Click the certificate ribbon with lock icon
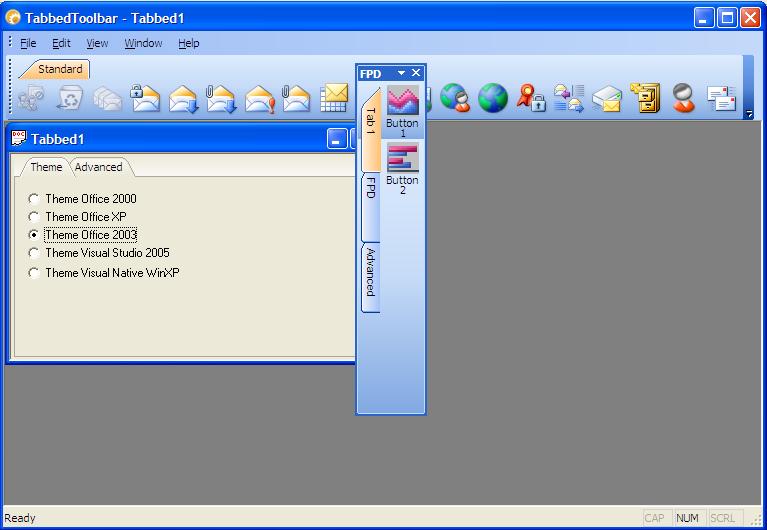Screen dimensions: 767x530 530,98
